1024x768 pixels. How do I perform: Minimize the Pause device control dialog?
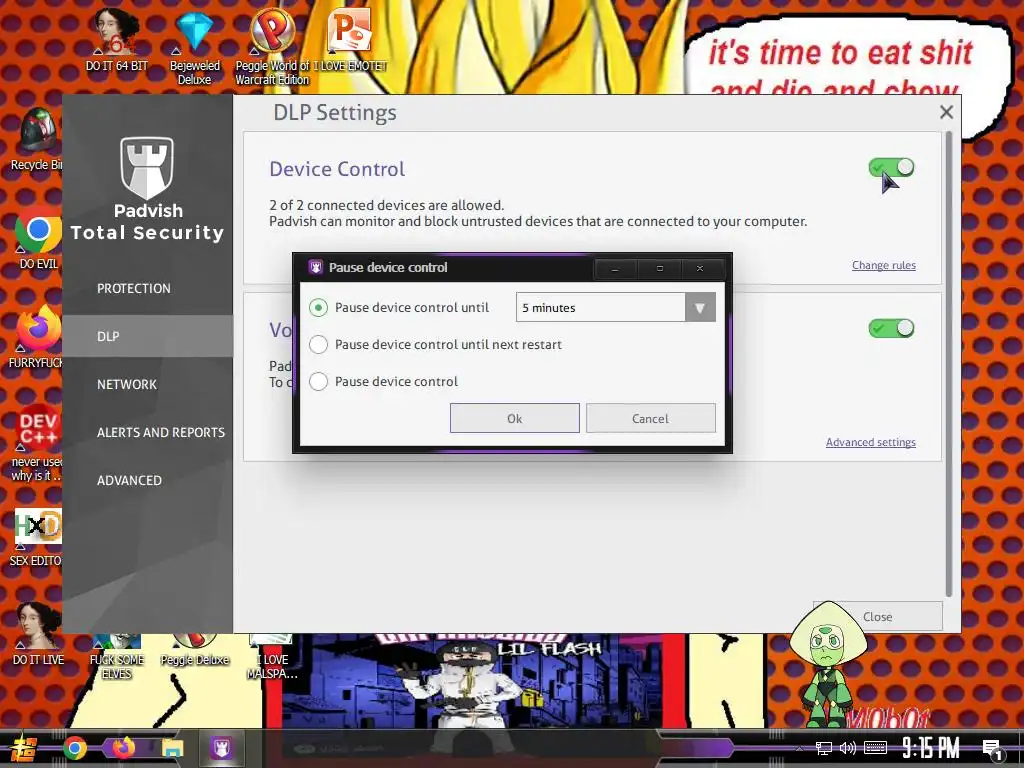[615, 268]
